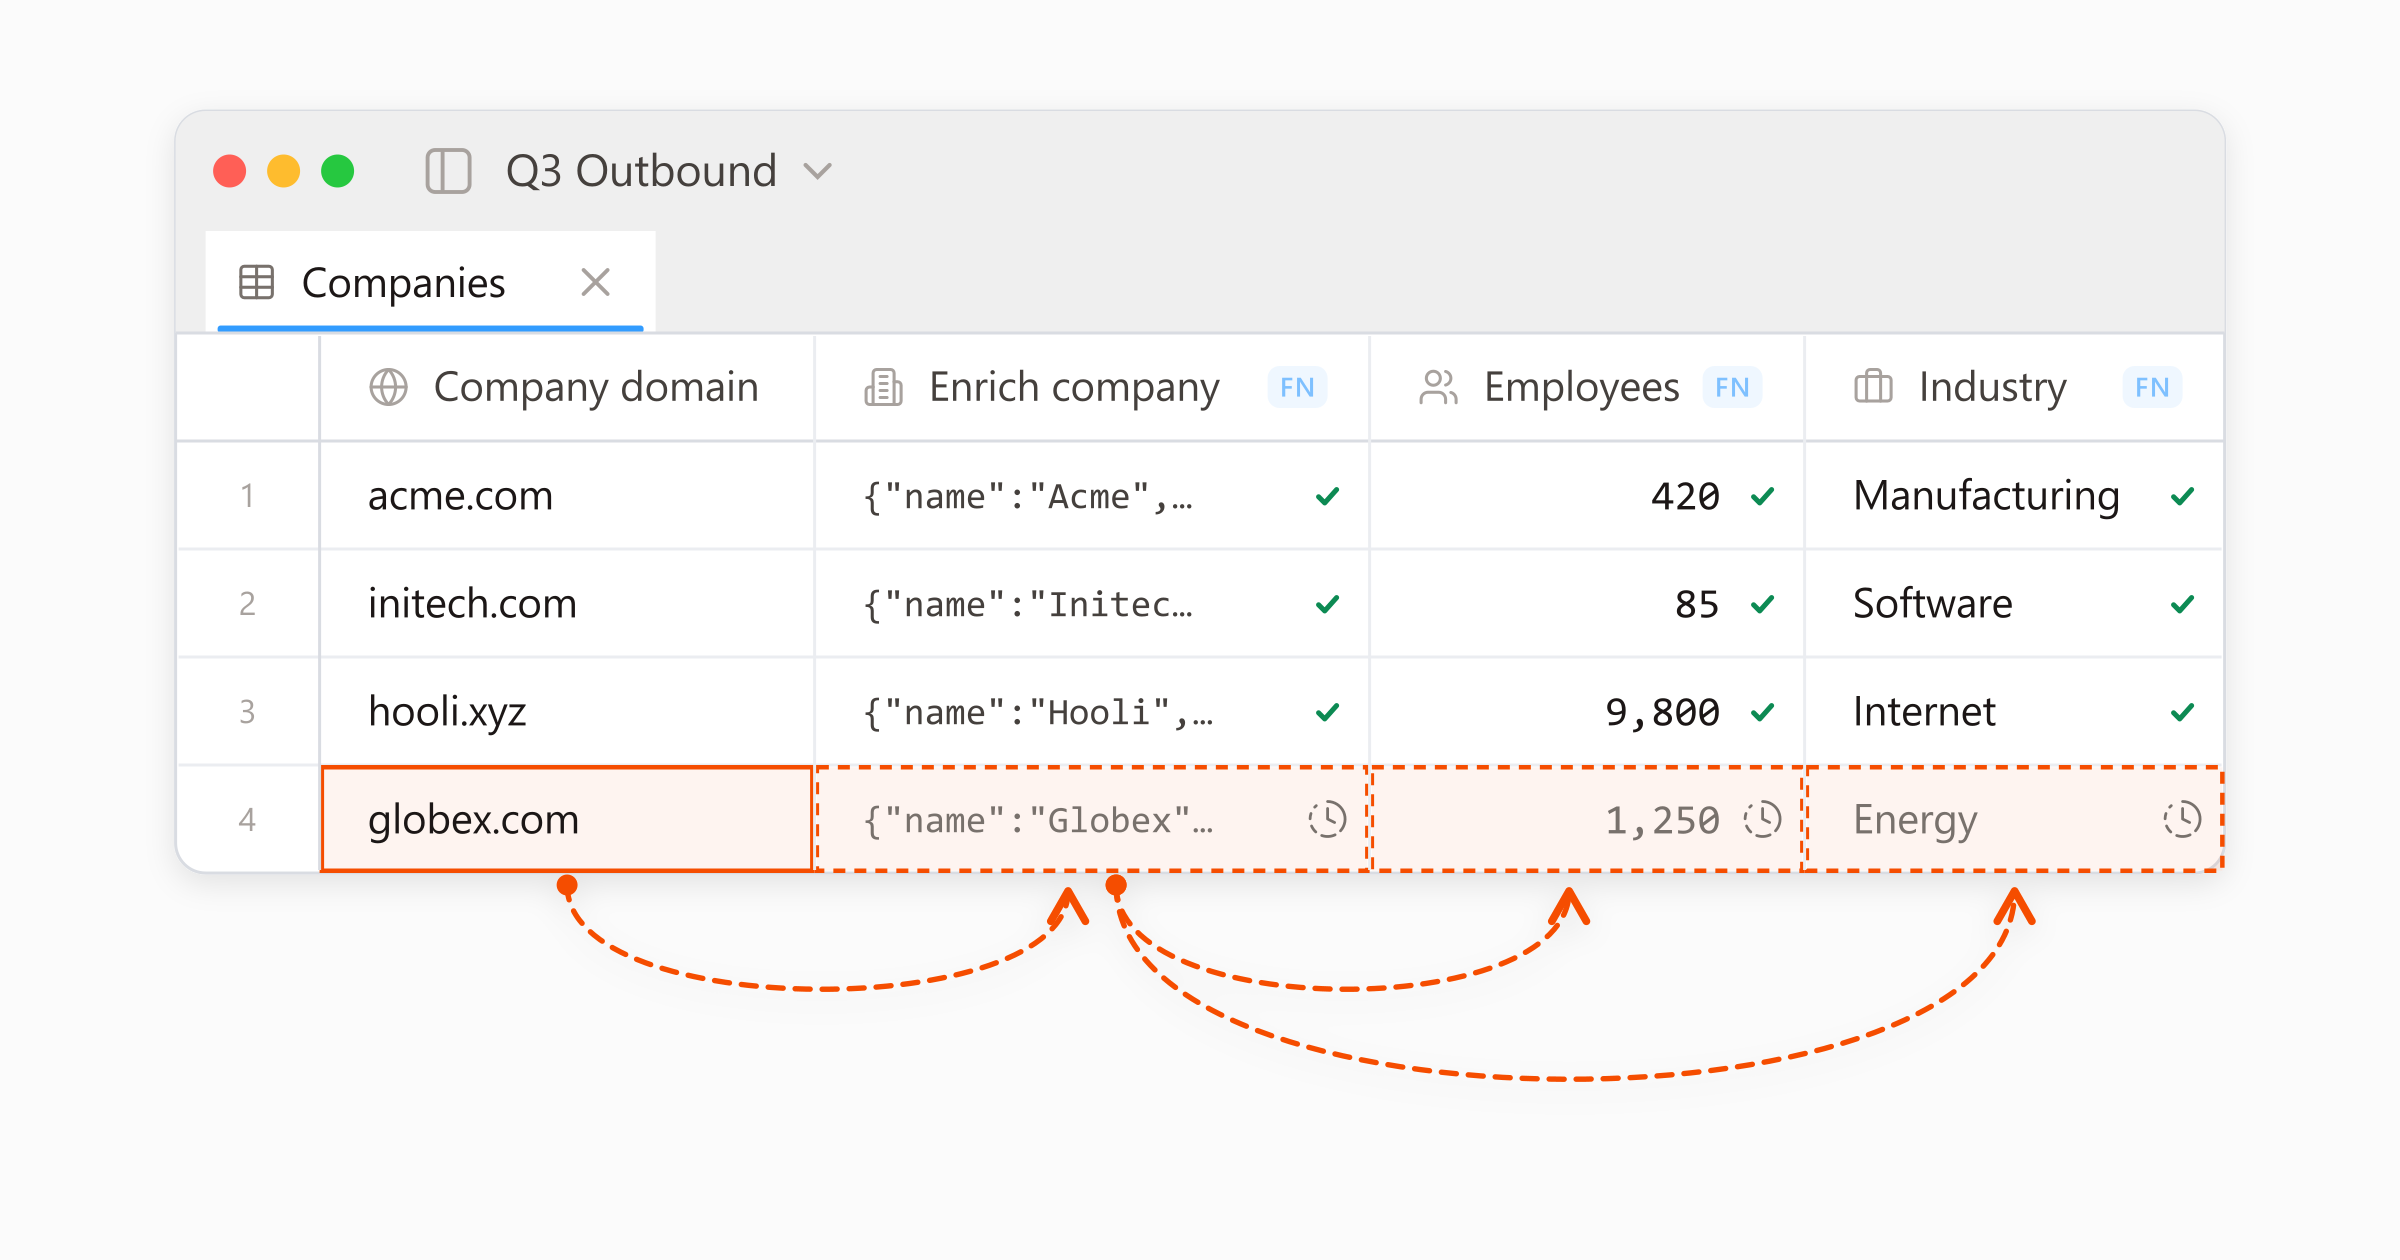Viewport: 2400px width, 1260px height.
Task: Select the acme.com cell
Action: pyautogui.click(x=567, y=496)
